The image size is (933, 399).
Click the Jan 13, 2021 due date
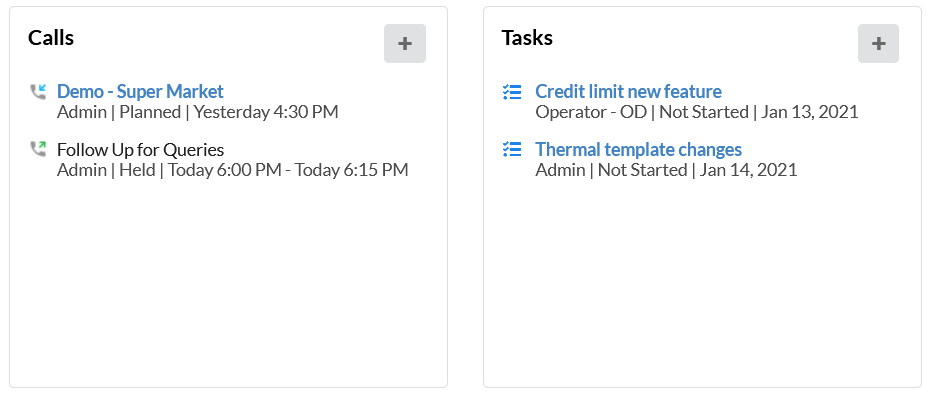point(809,112)
